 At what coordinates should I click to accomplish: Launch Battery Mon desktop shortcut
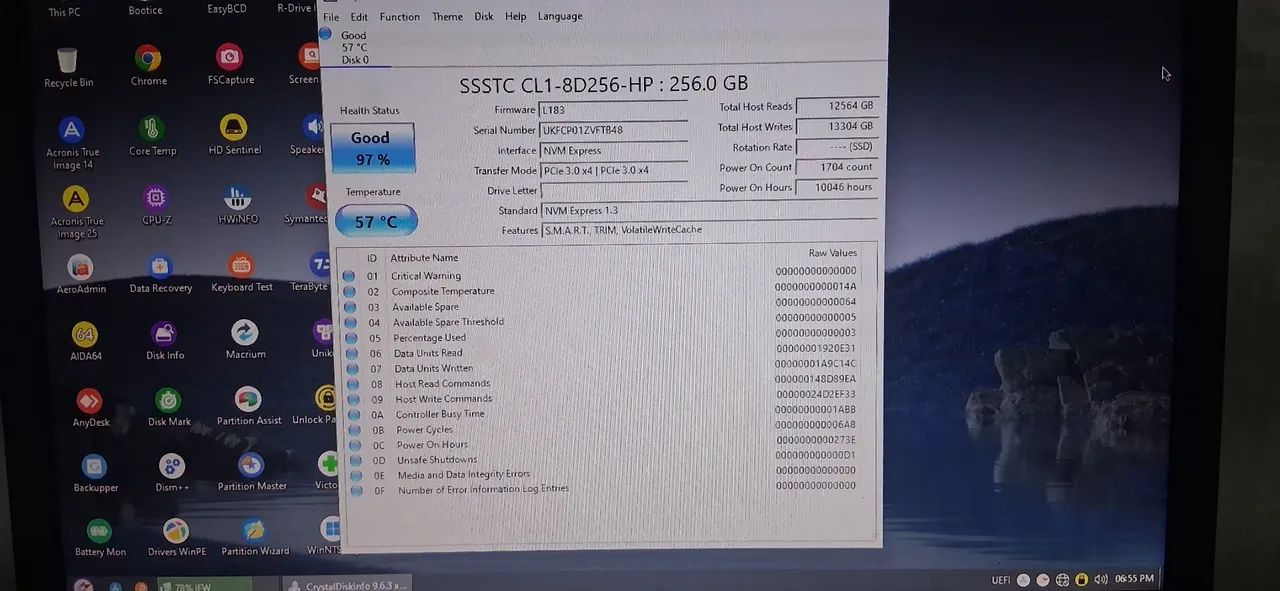tap(100, 538)
